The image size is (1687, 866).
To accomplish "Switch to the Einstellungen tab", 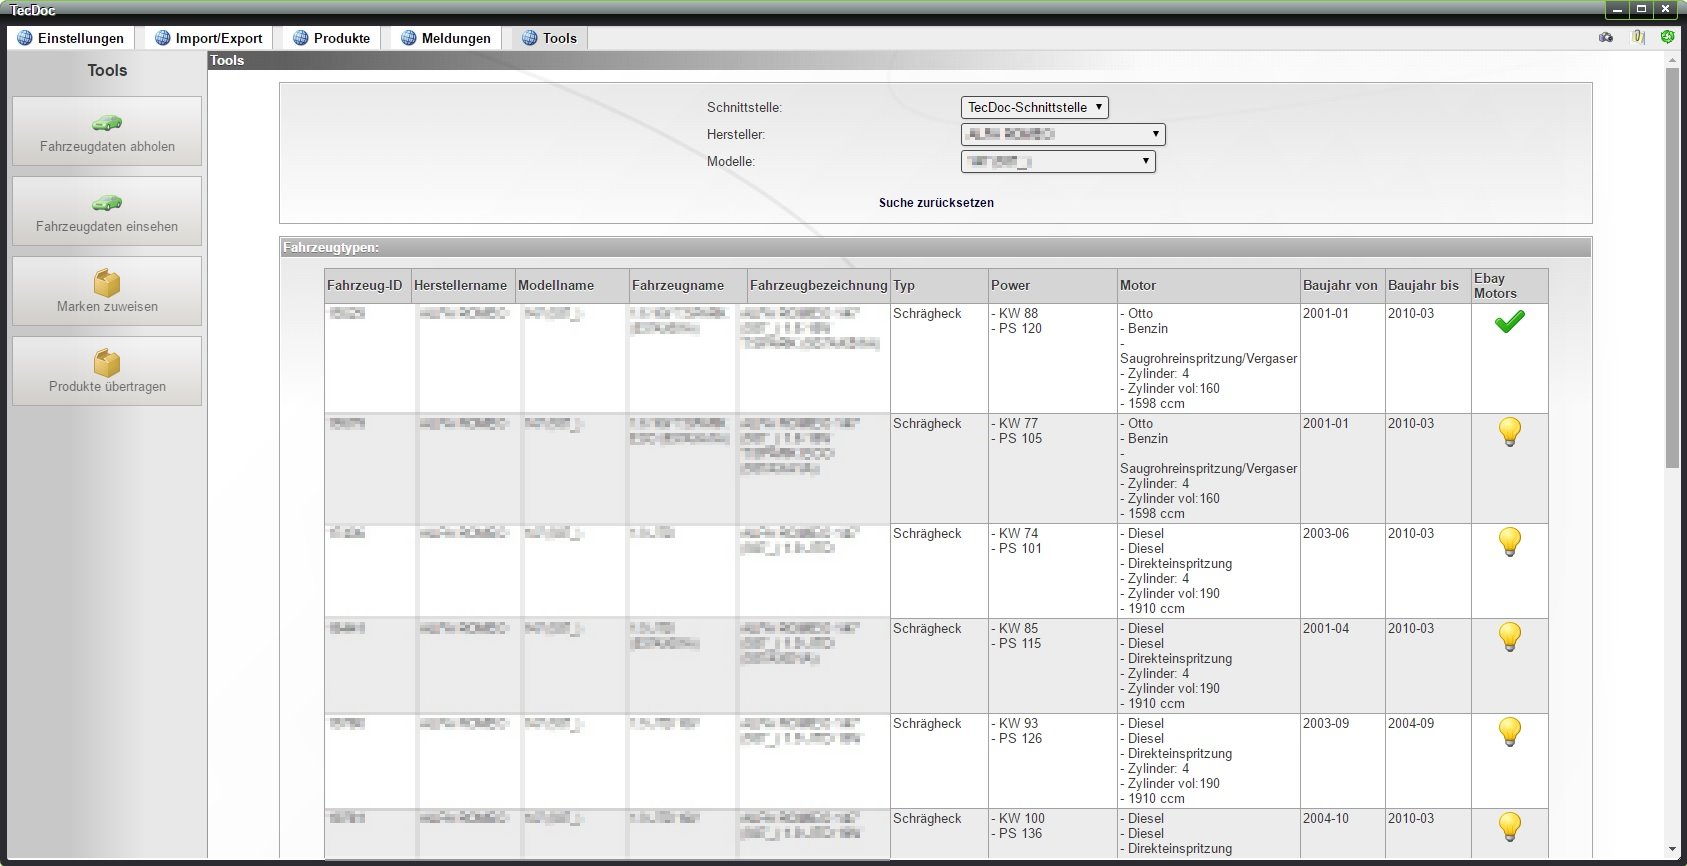I will click(71, 38).
